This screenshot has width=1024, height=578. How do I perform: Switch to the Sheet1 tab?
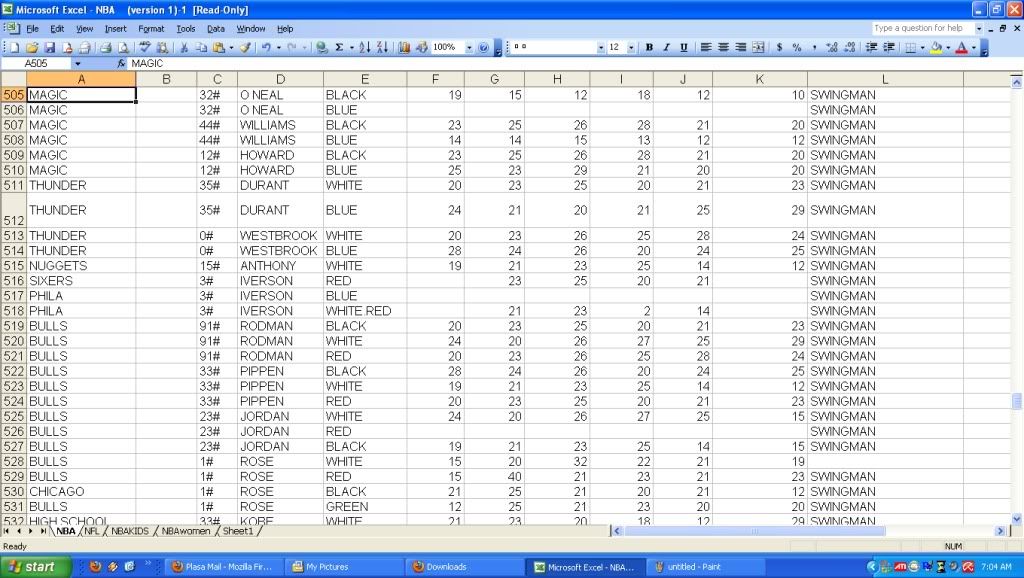point(238,531)
